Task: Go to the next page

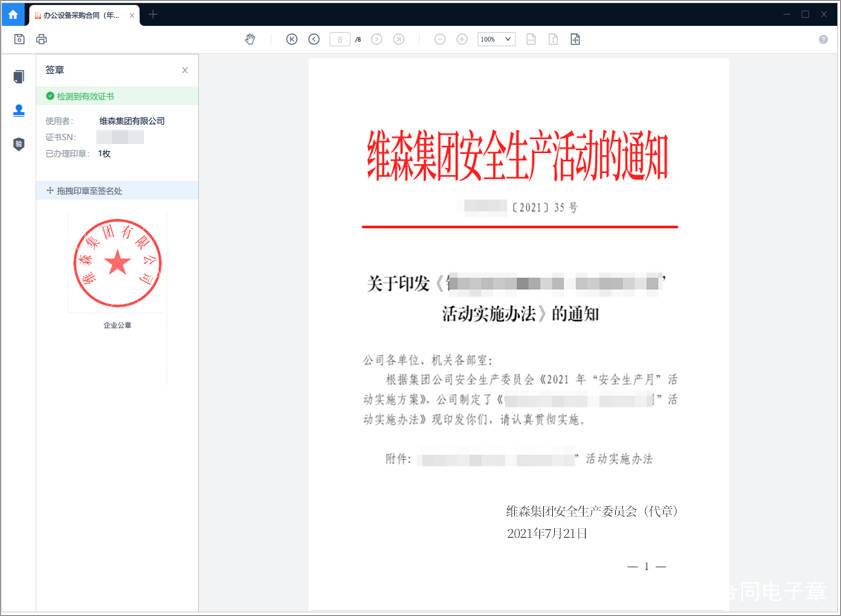Action: click(377, 39)
